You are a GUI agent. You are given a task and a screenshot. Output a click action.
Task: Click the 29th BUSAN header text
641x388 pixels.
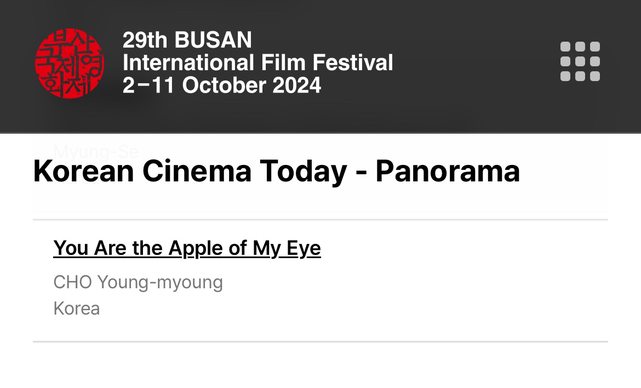pos(187,40)
